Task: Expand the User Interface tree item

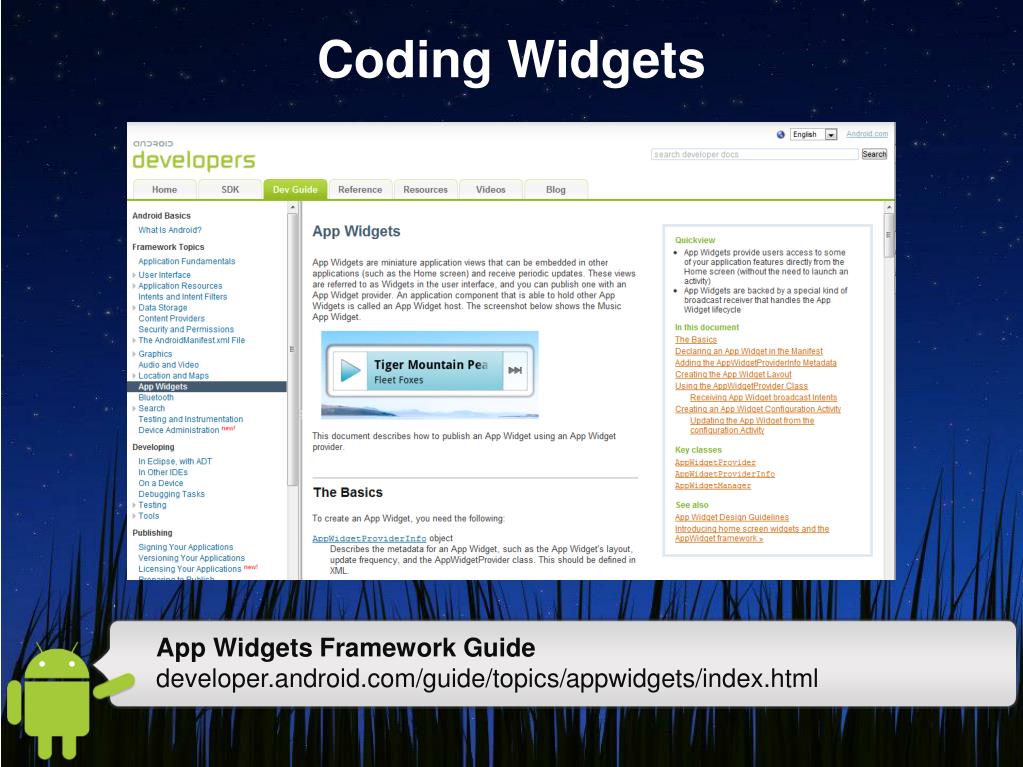Action: (134, 275)
